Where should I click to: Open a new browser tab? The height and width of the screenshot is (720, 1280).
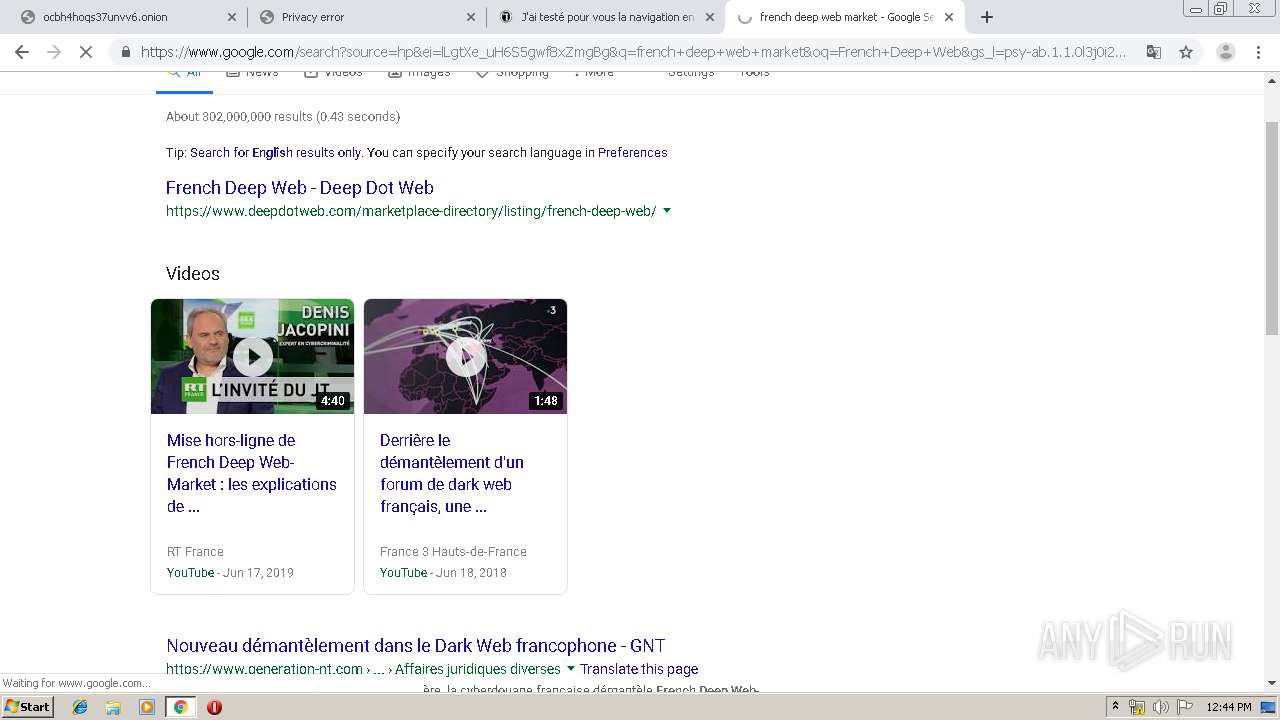tap(987, 17)
